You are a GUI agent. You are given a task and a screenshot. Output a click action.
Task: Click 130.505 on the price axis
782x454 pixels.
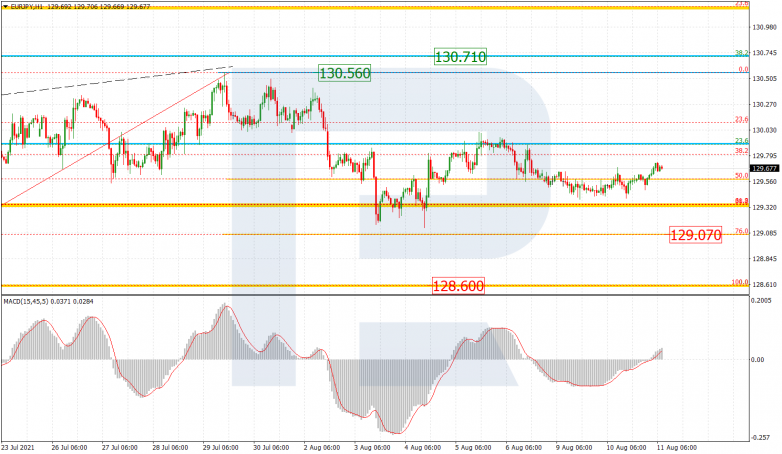764,79
